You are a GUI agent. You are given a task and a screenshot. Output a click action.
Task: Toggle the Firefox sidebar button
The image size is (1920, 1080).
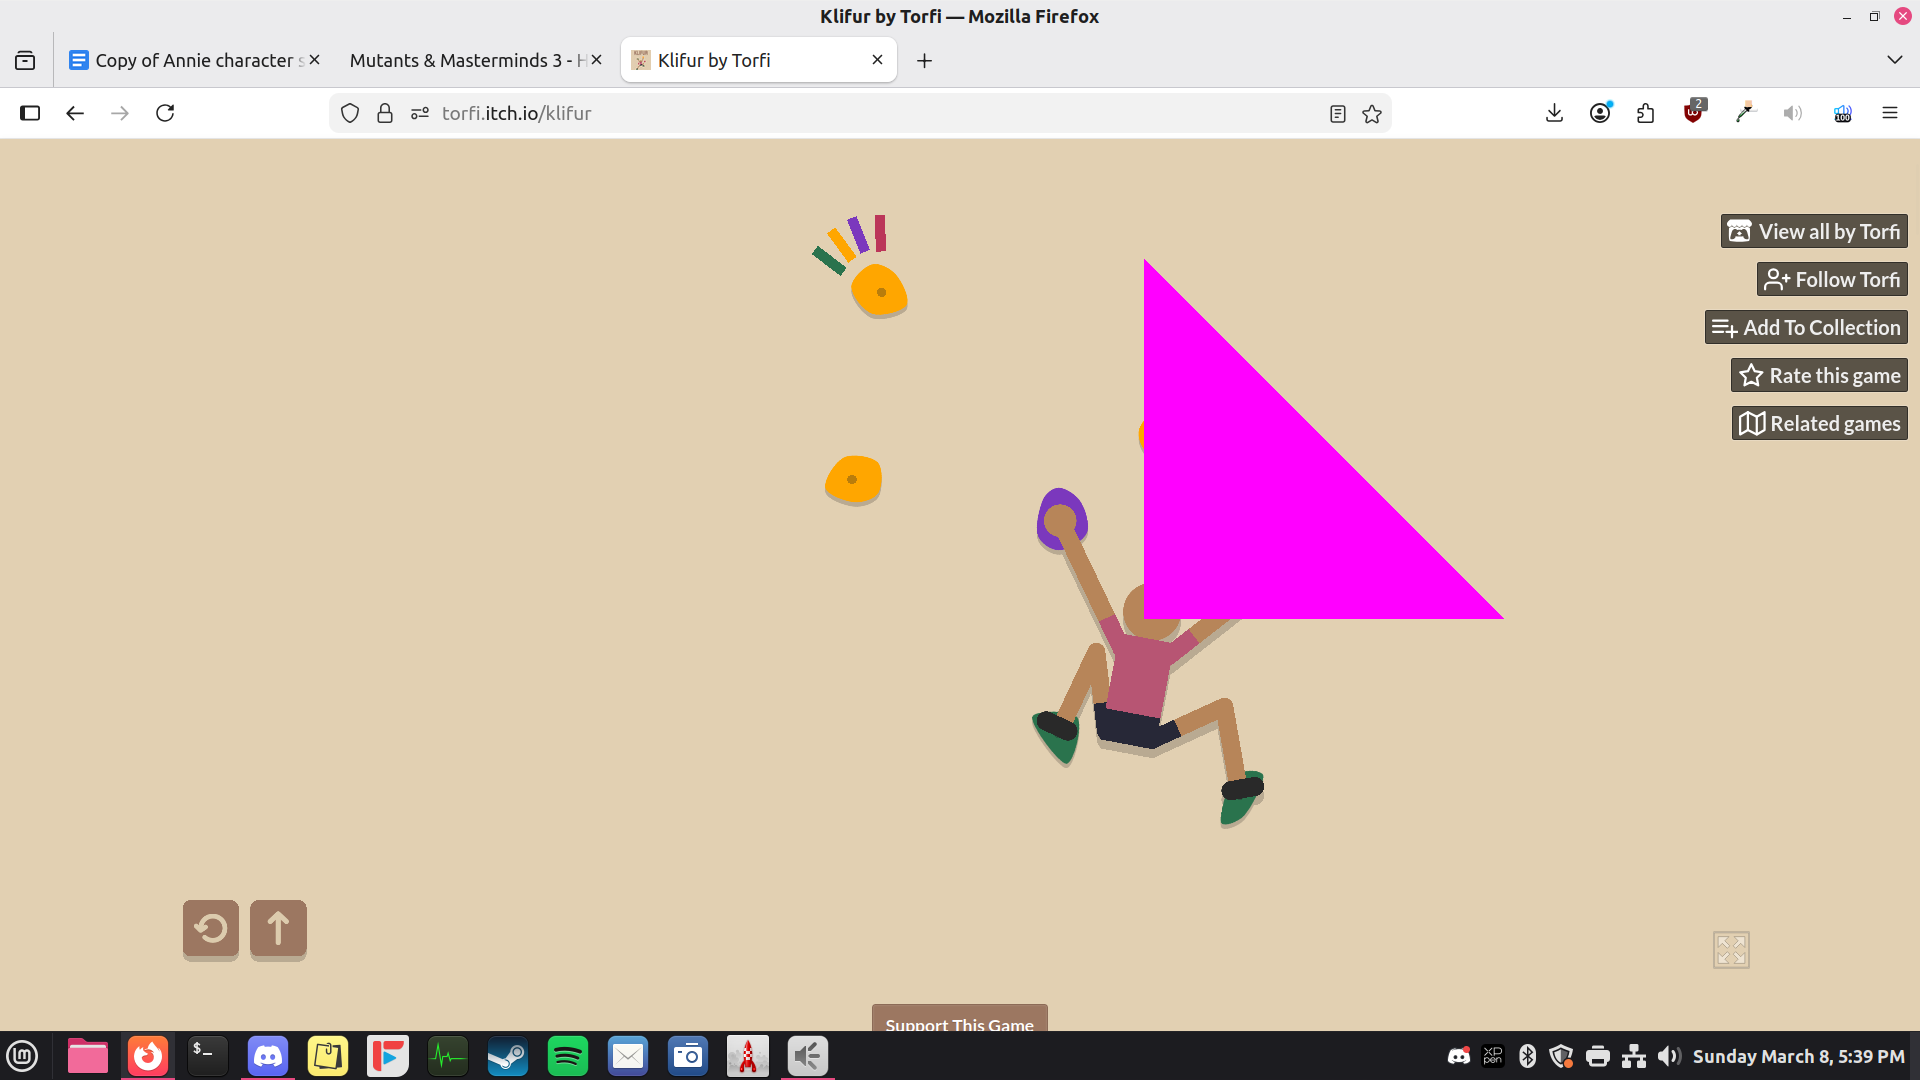[30, 113]
